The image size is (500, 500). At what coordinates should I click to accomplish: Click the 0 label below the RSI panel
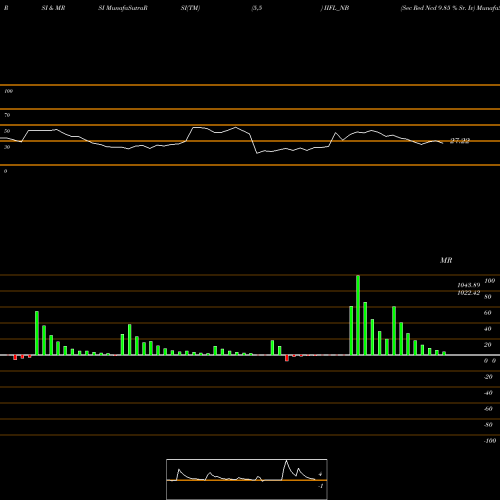tap(5, 171)
